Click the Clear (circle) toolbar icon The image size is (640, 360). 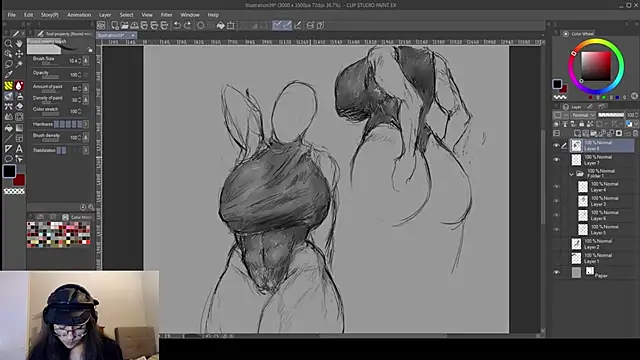pyautogui.click(x=200, y=25)
